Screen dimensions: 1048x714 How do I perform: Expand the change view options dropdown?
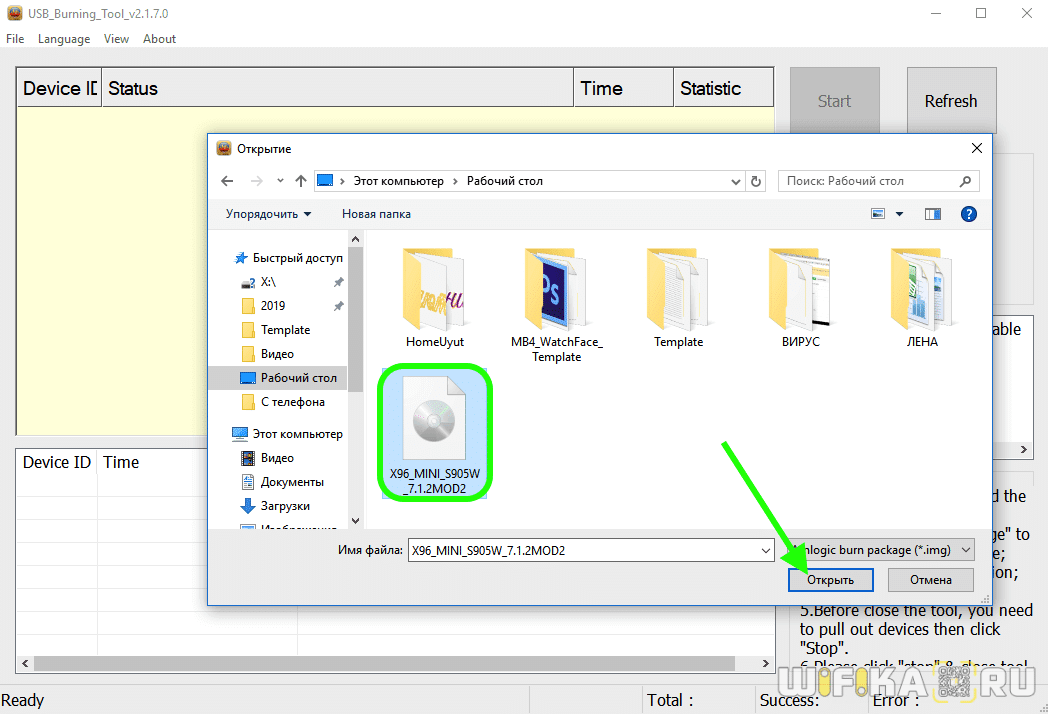click(x=899, y=214)
